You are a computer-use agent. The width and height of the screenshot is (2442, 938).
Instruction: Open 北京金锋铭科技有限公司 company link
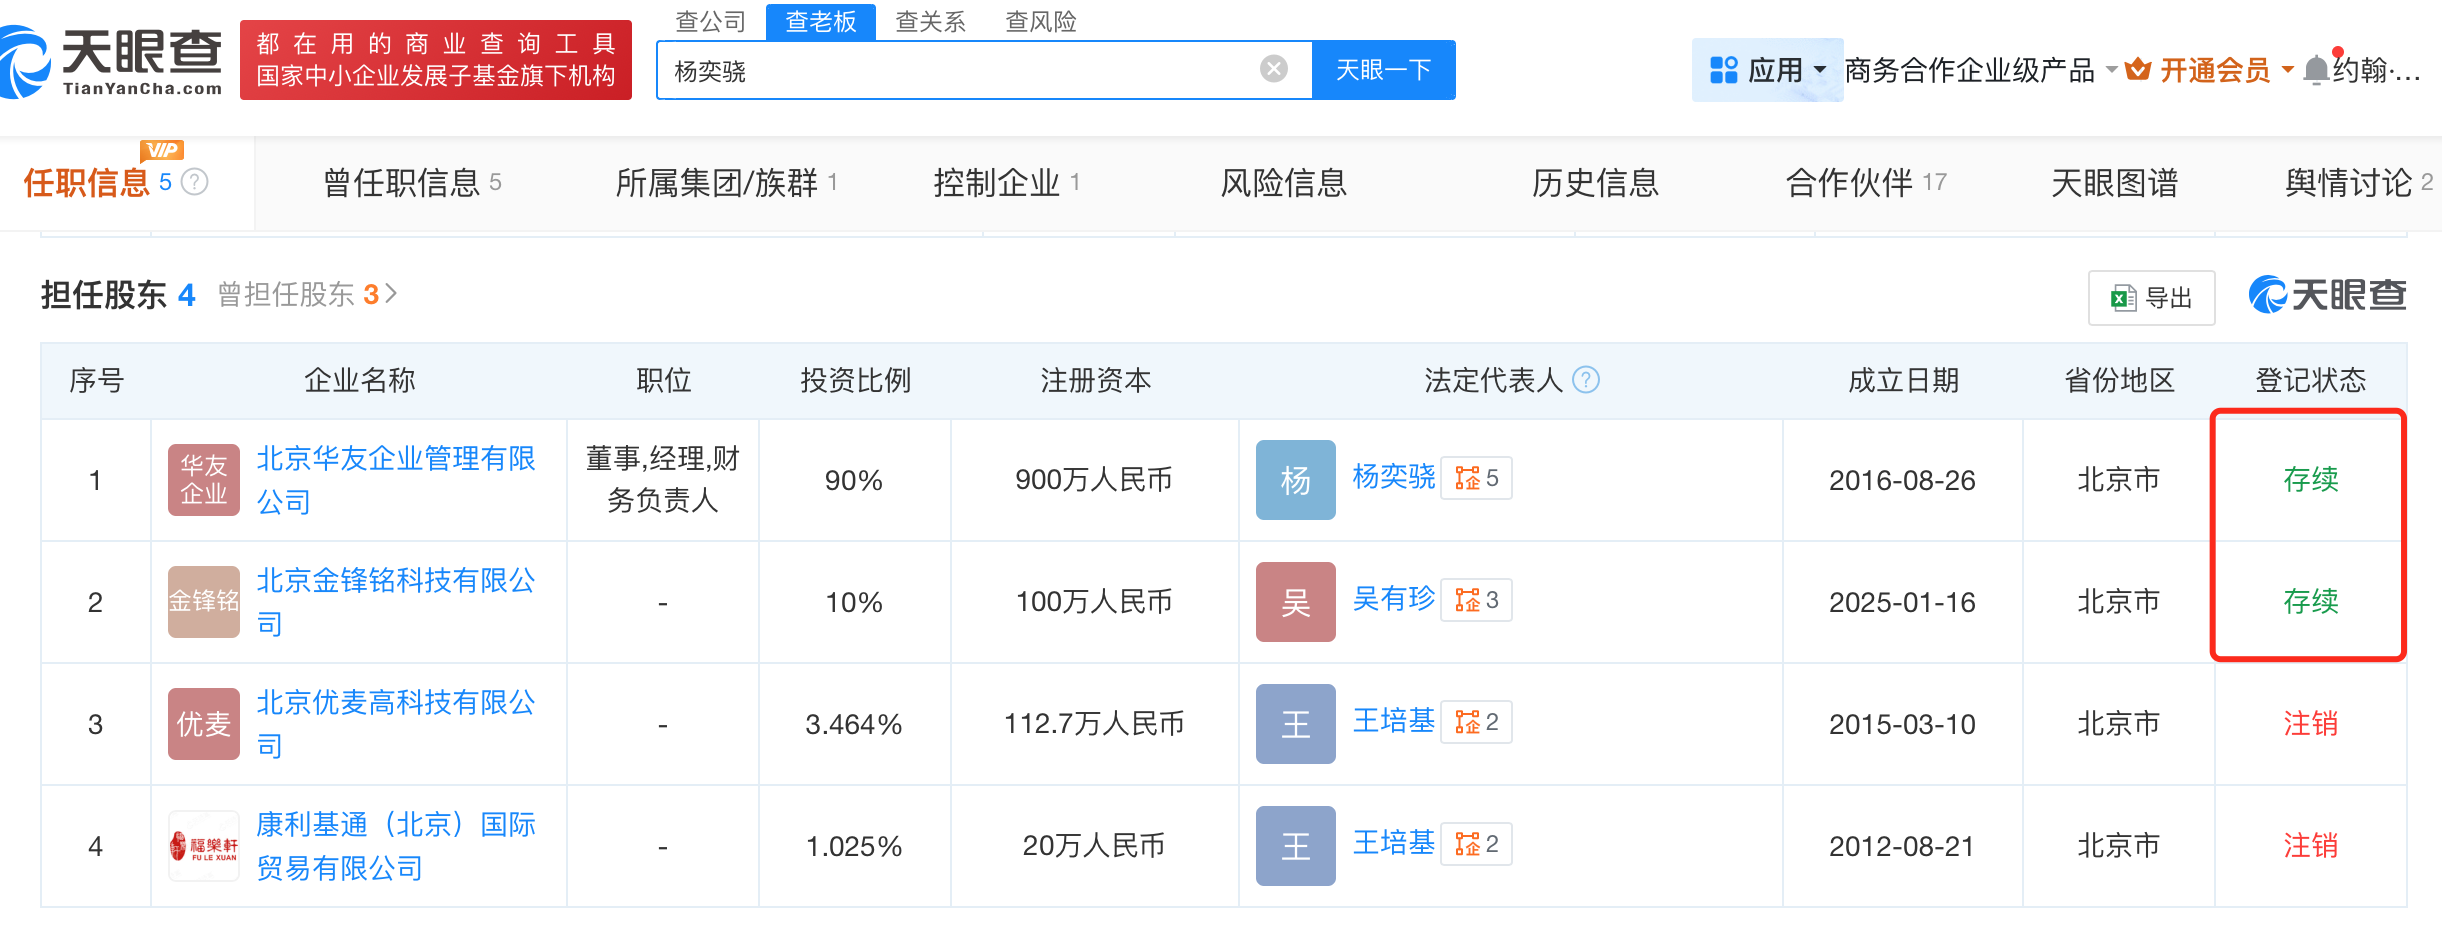coord(396,602)
